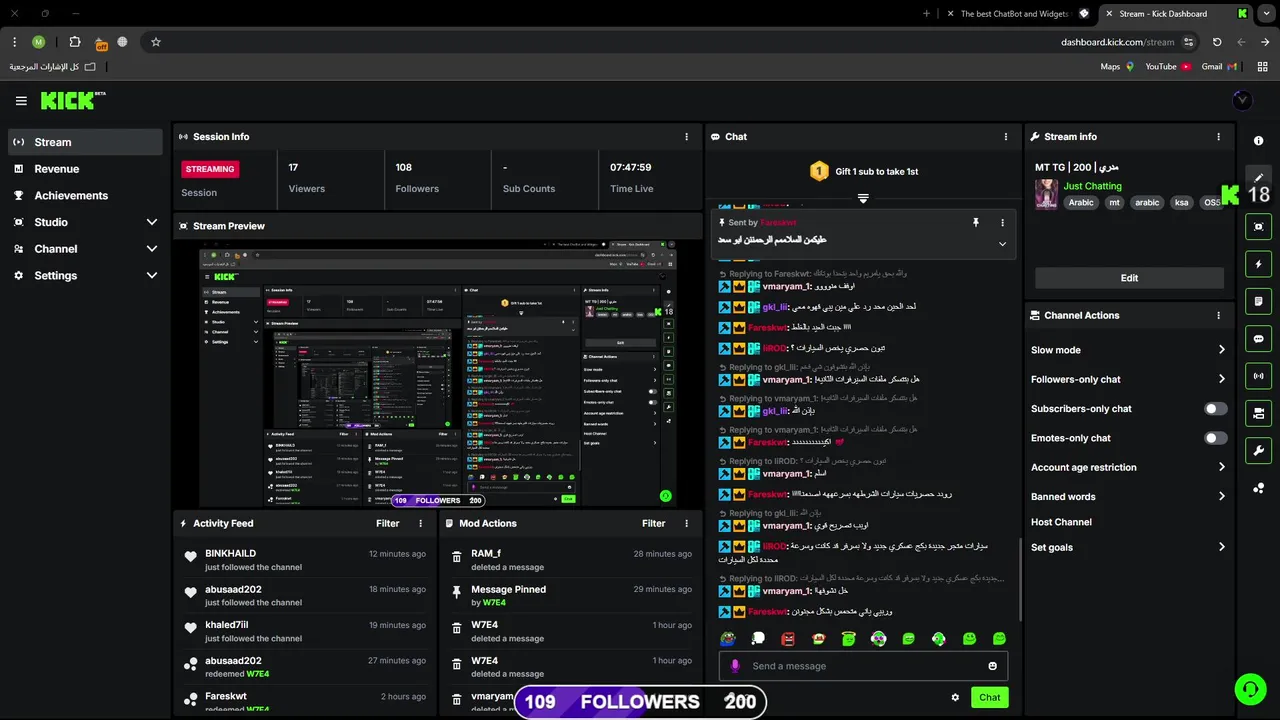Insert the white thinking bubble emote
Image resolution: width=1280 pixels, height=720 pixels.
tap(758, 639)
